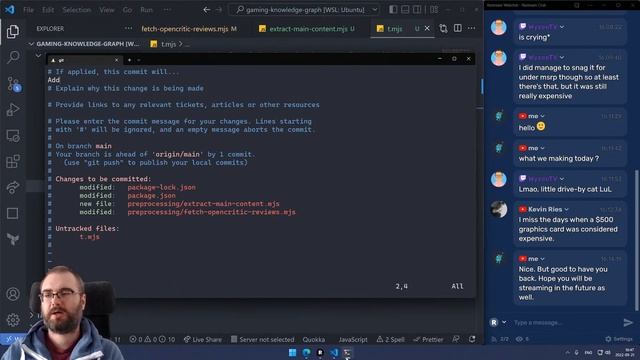This screenshot has width=640, height=360.
Task: Open the Windows Start button
Action: pos(292,353)
